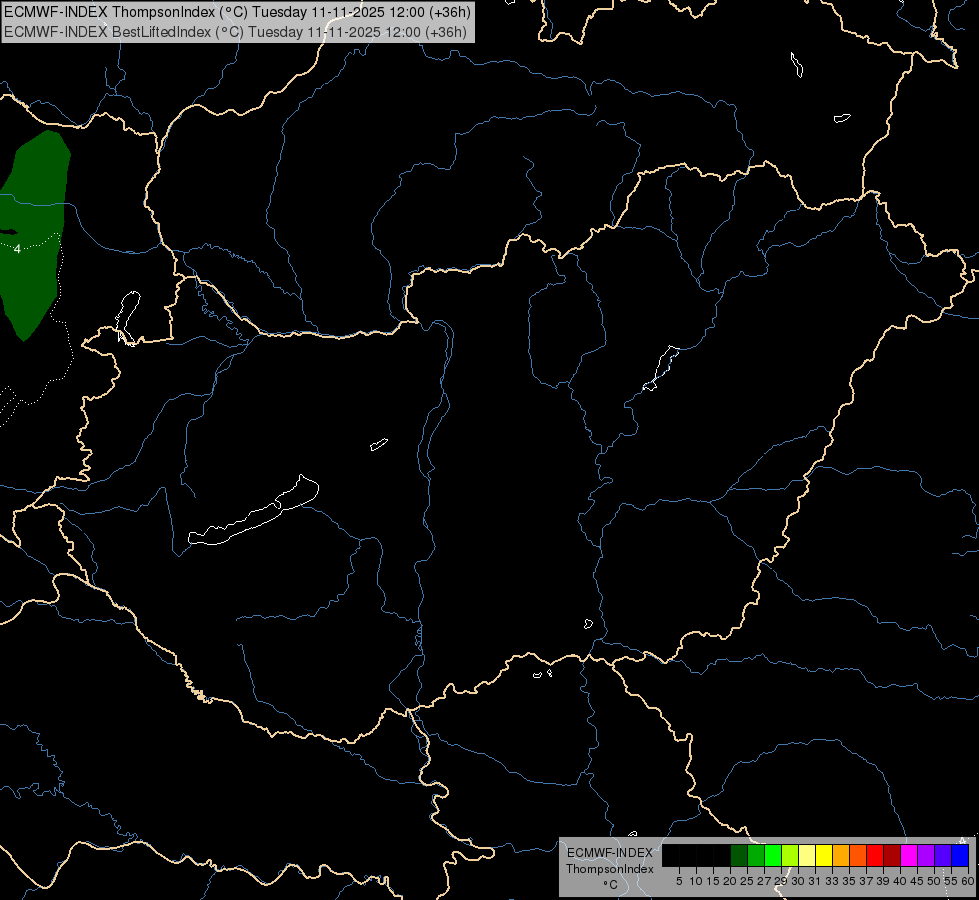This screenshot has width=979, height=900.
Task: Click the '°C' unit label in legend
Action: (610, 884)
